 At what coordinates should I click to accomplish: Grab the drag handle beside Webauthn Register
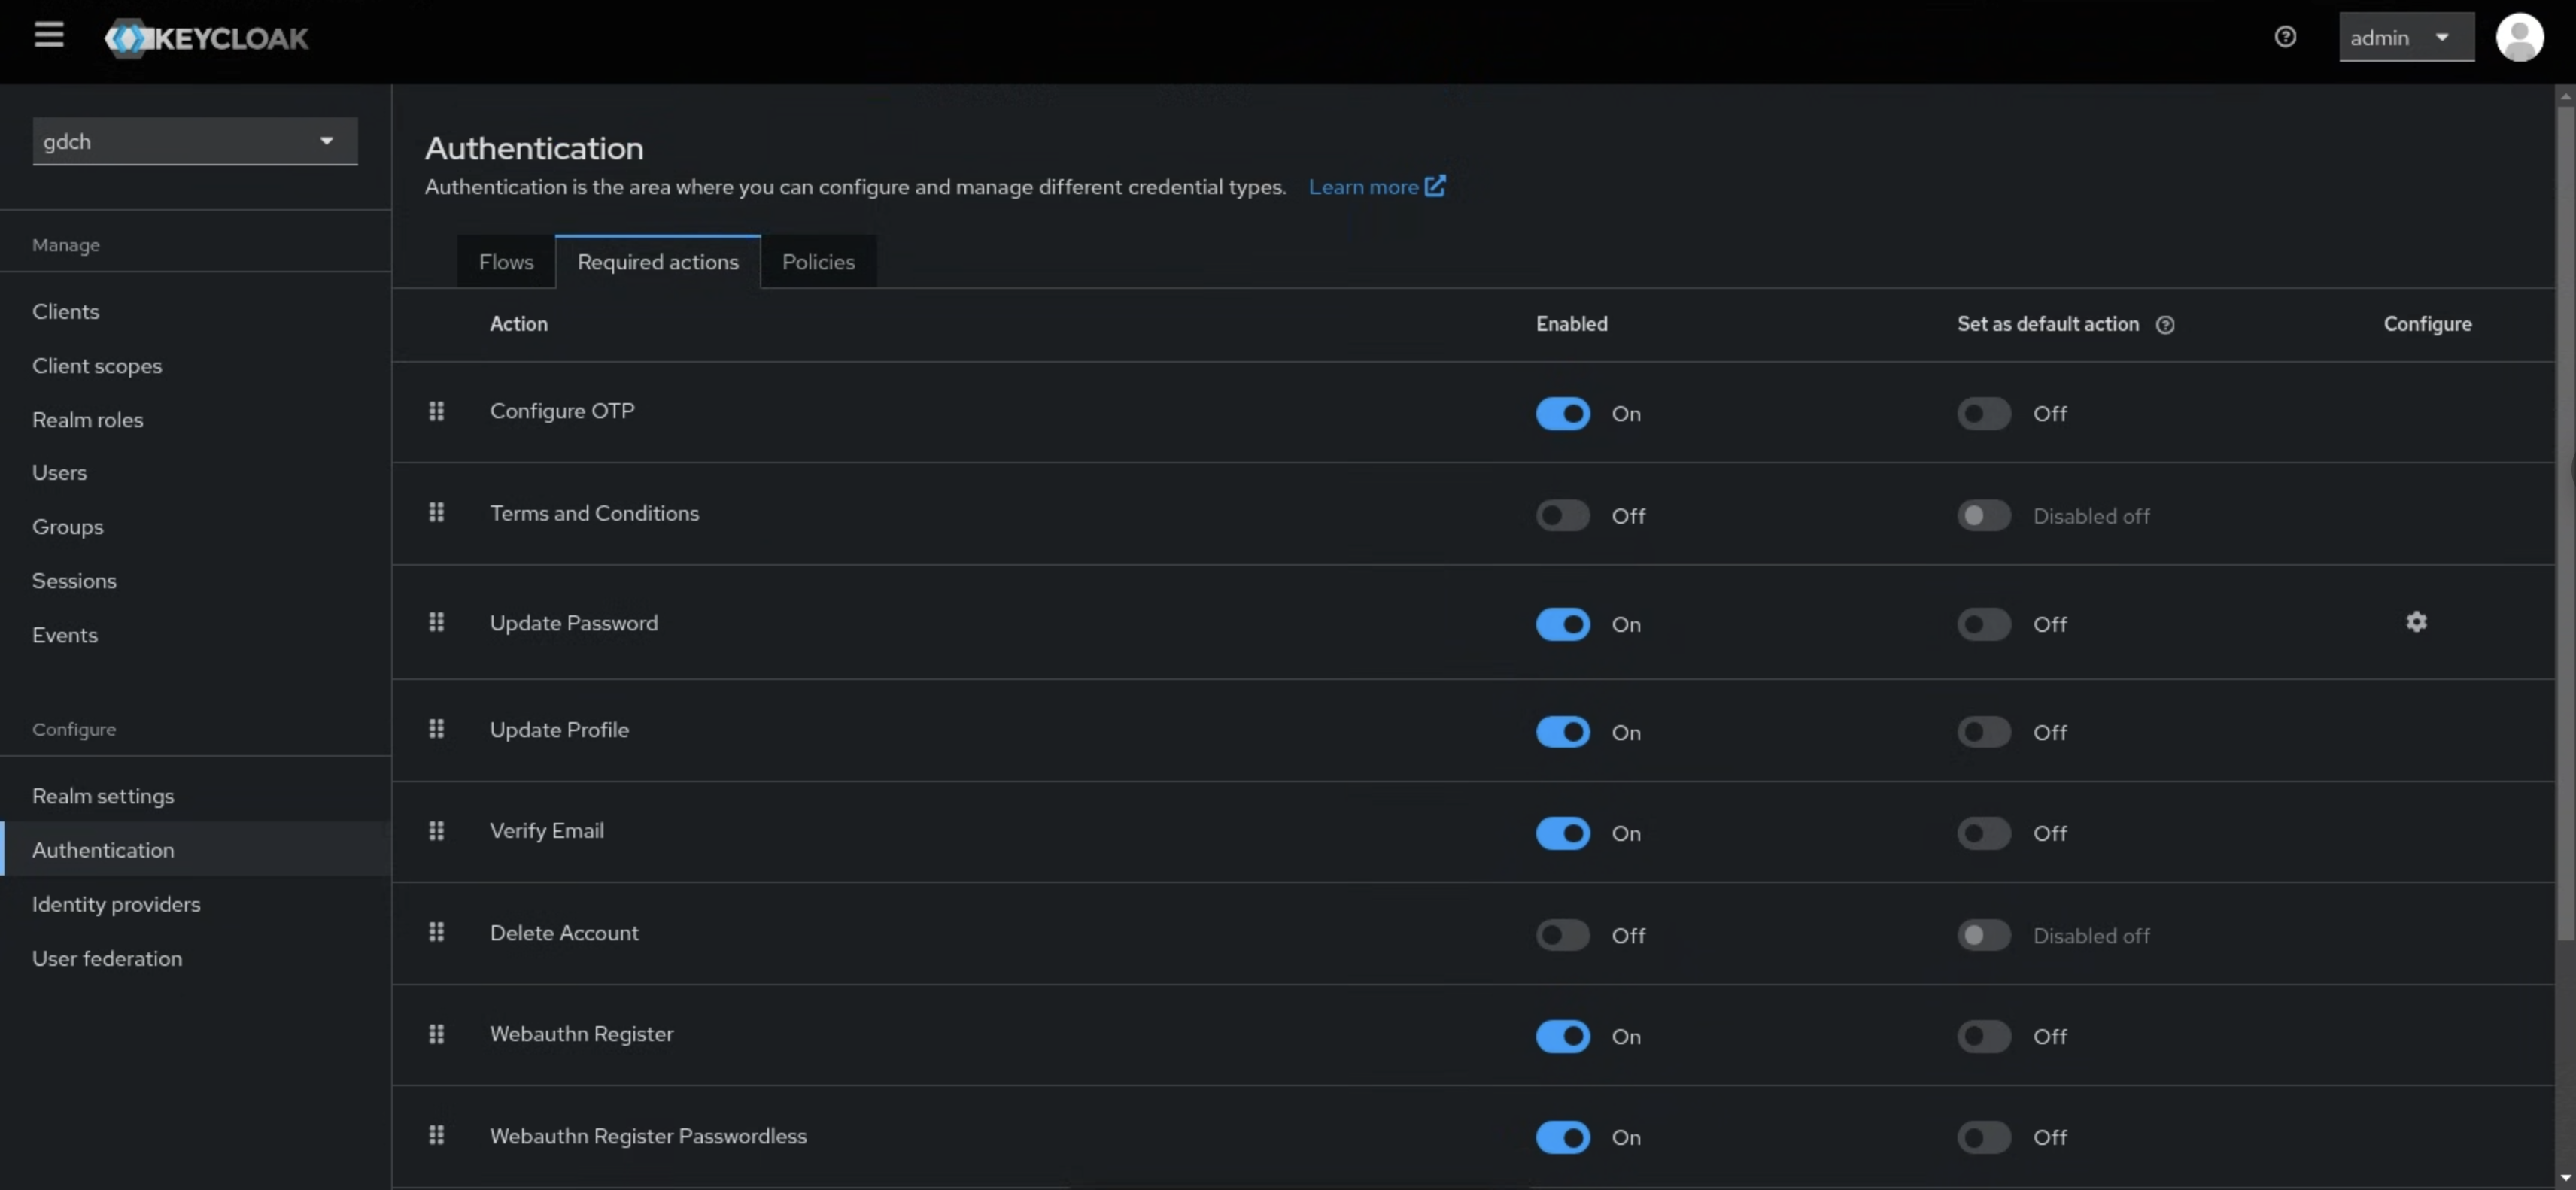436,1034
